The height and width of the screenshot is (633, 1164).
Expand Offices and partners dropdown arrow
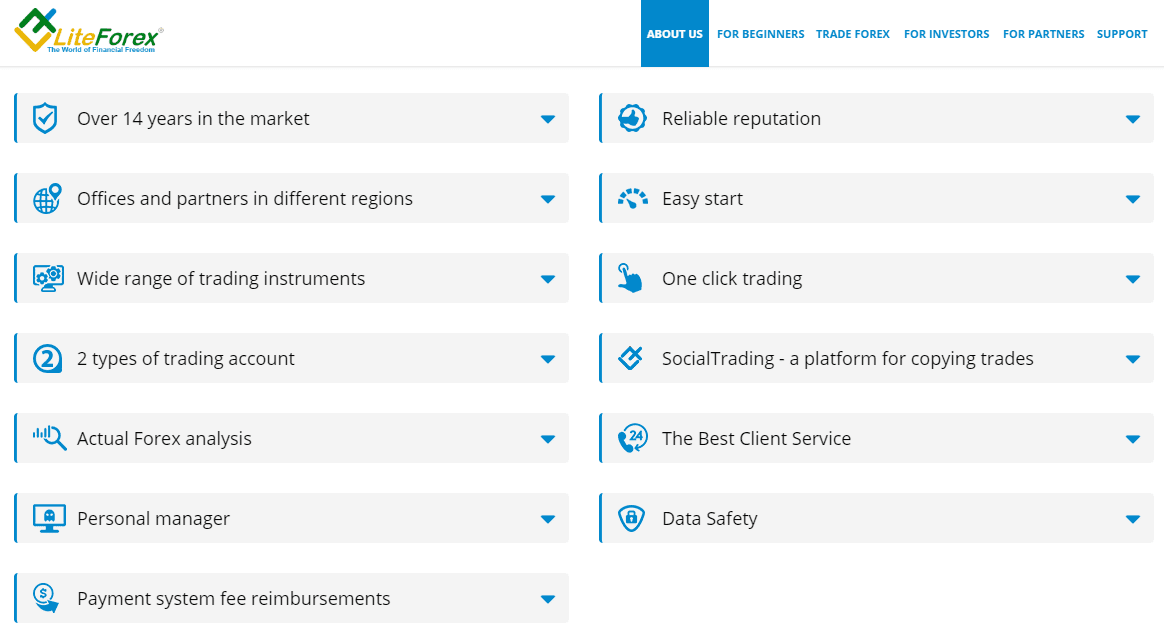click(x=548, y=199)
